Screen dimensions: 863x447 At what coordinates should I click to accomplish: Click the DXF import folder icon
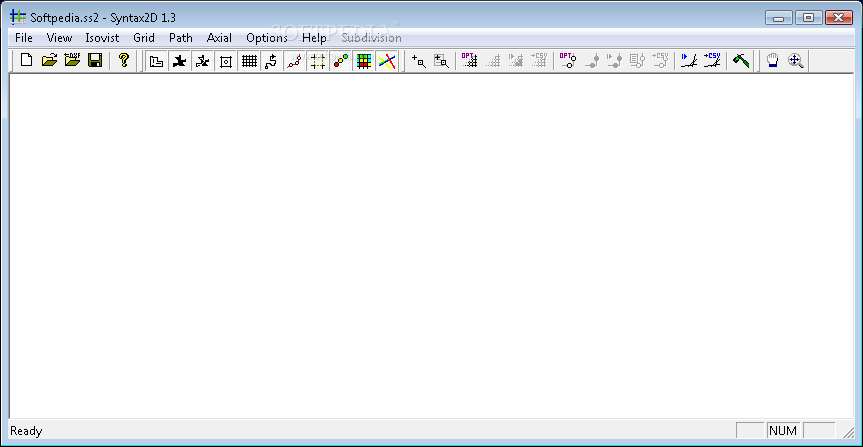(72, 60)
